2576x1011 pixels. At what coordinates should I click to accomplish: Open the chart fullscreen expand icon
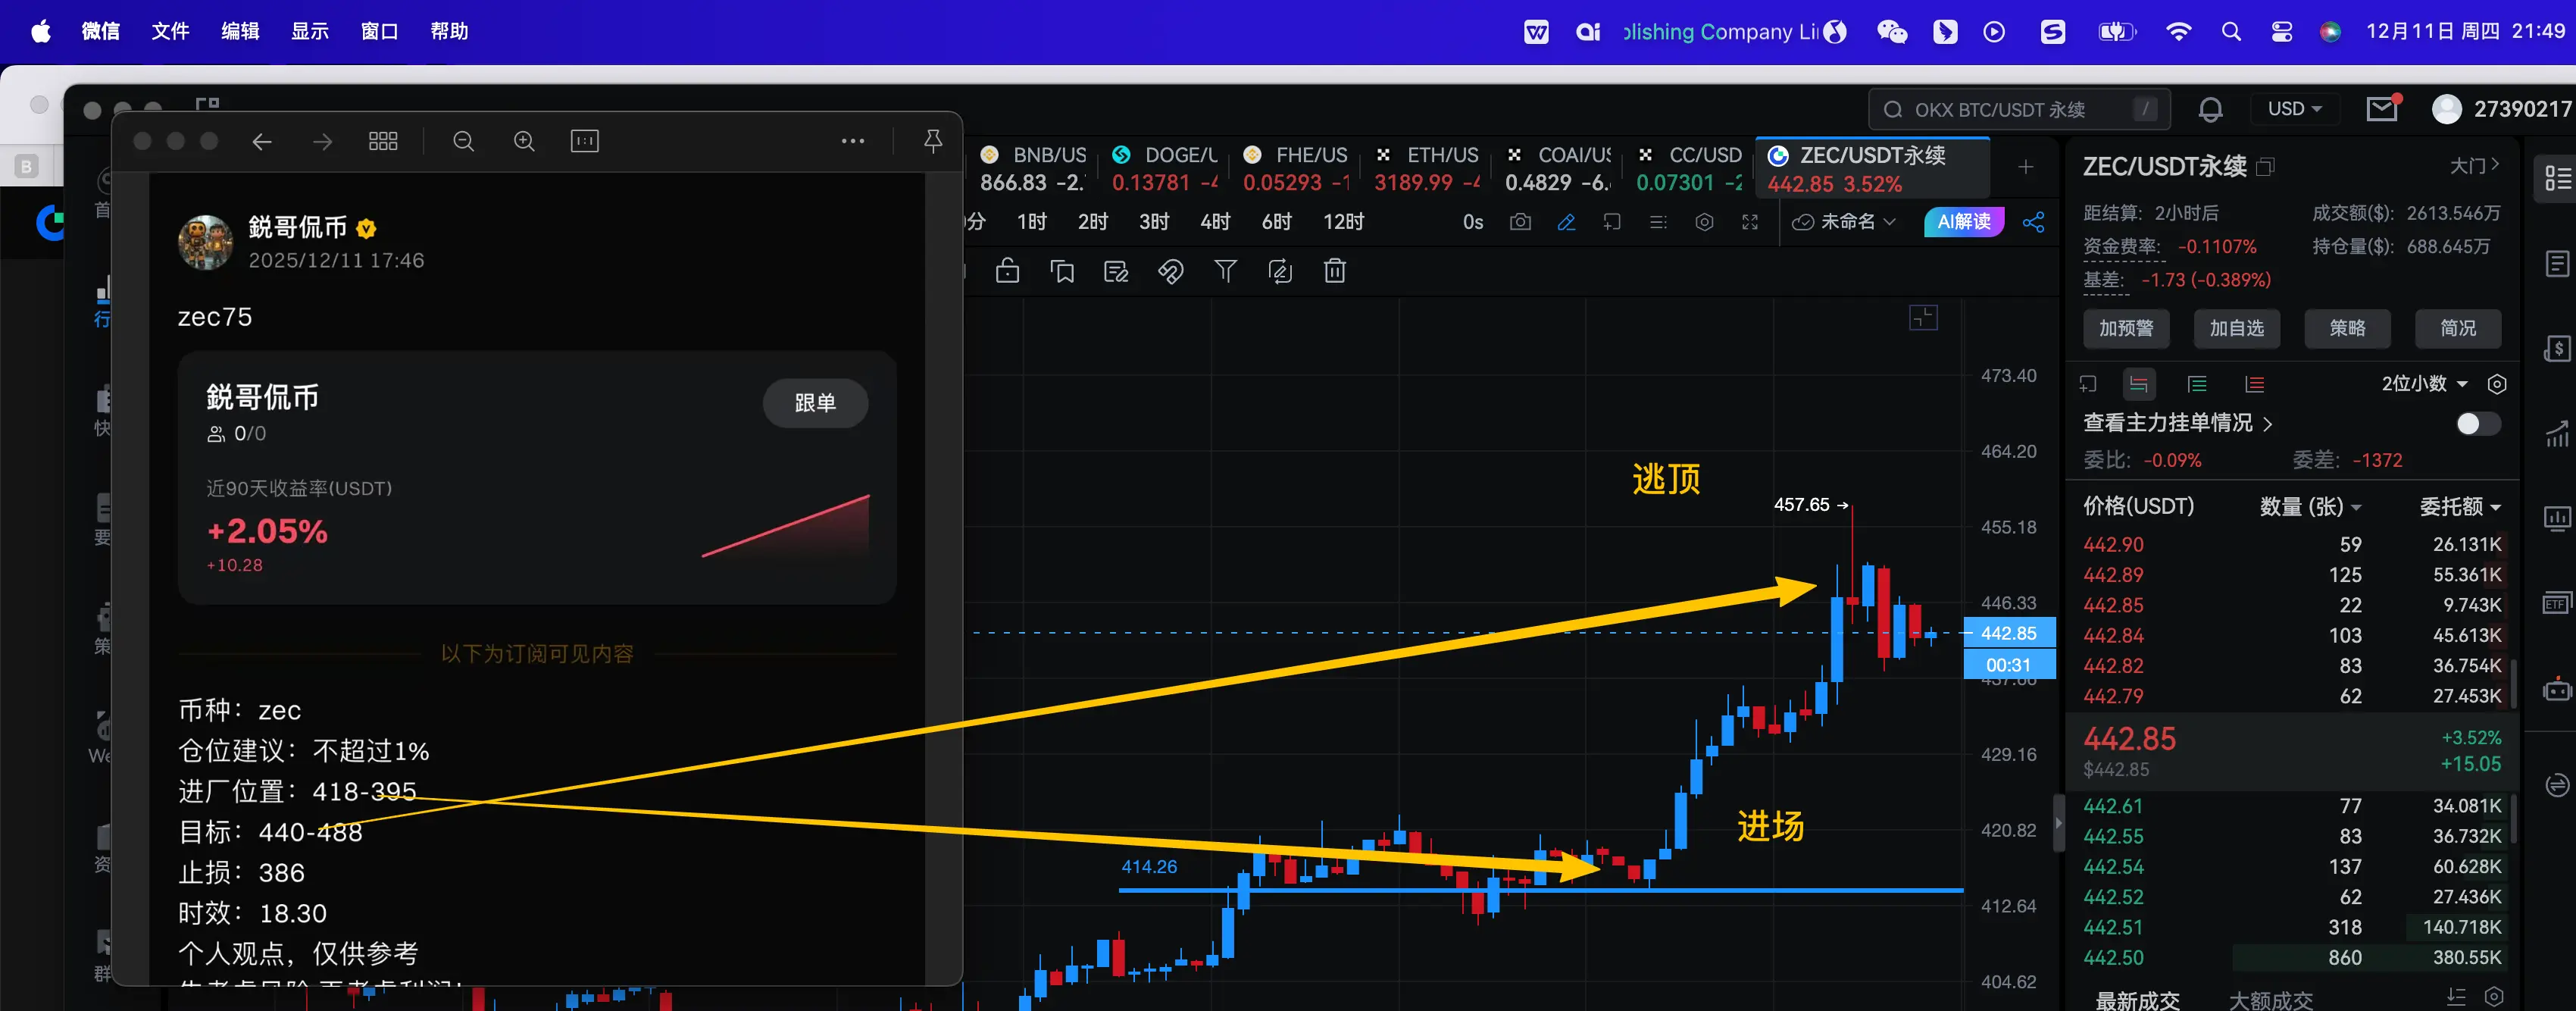click(x=1749, y=222)
